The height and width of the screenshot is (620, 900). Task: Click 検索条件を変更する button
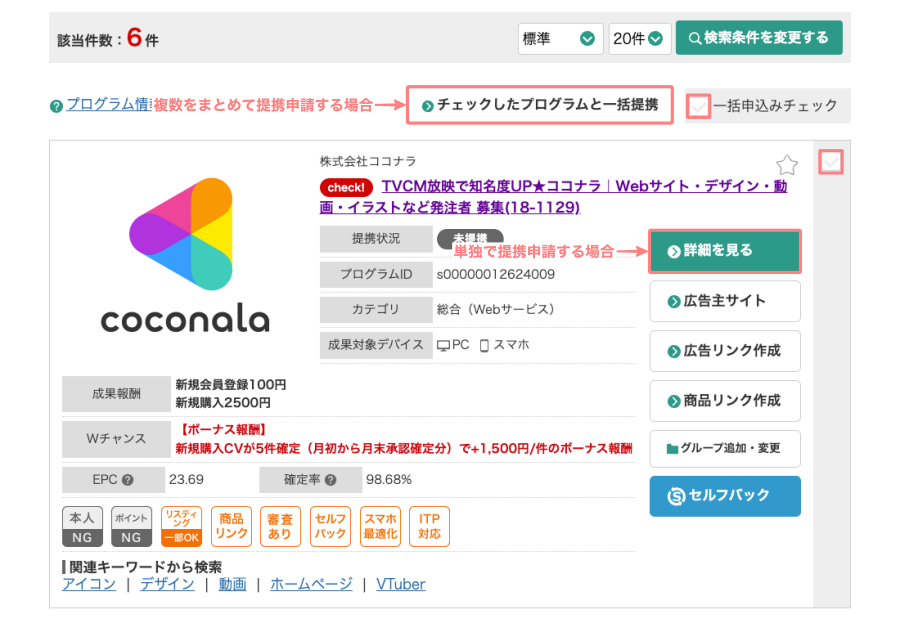click(759, 38)
